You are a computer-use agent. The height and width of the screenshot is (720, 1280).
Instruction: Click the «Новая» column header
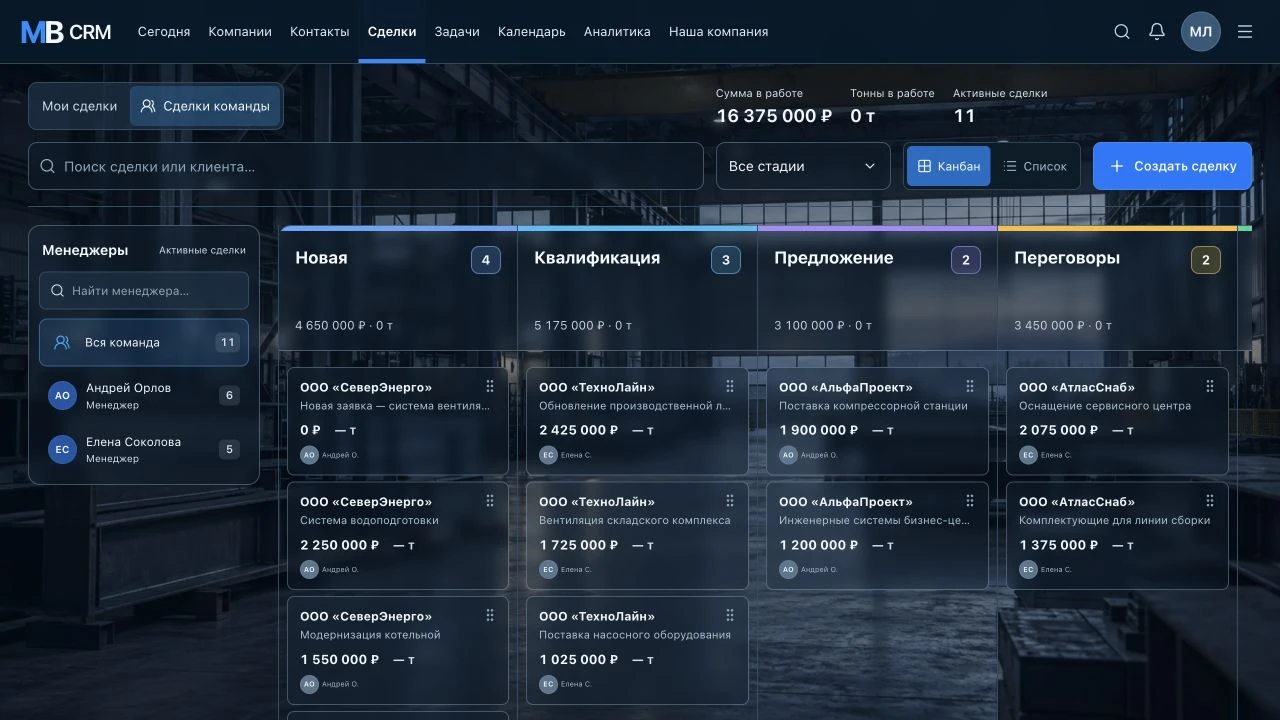(x=321, y=258)
